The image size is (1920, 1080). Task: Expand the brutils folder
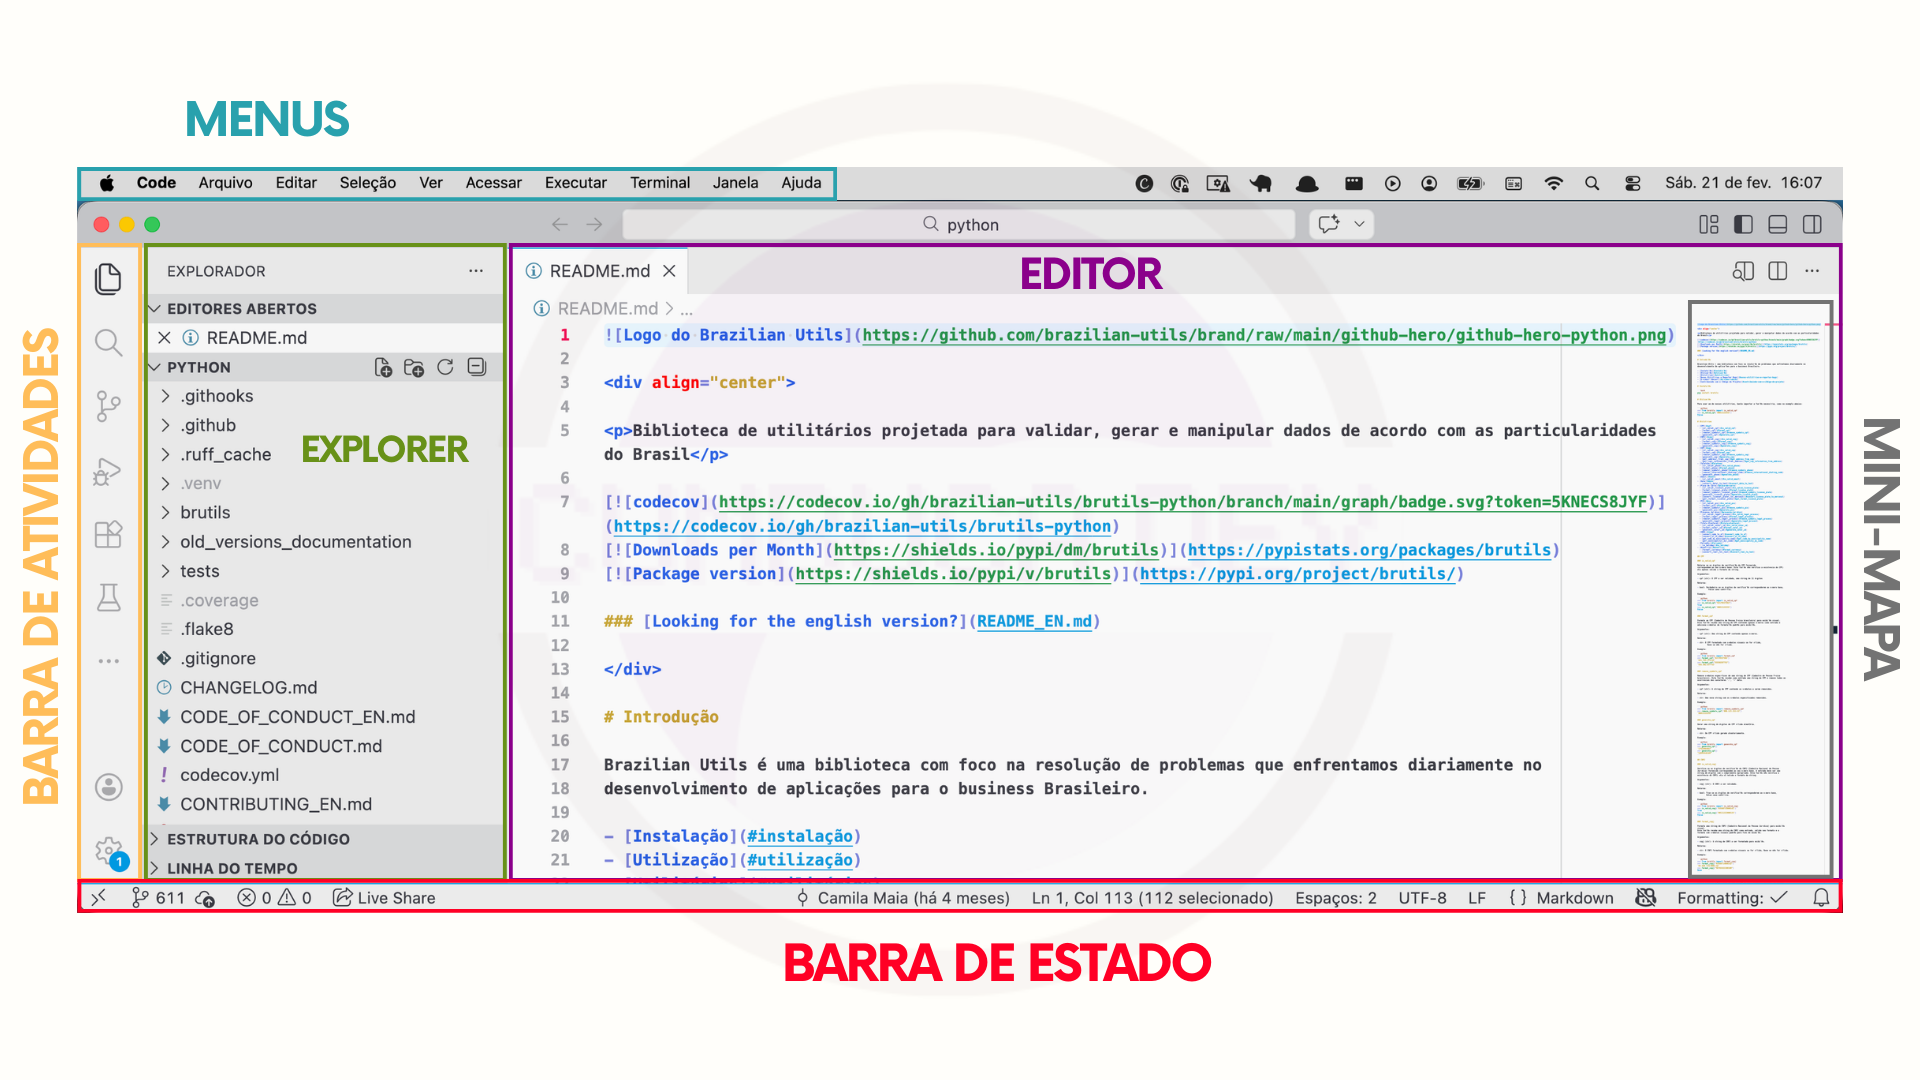(x=205, y=512)
